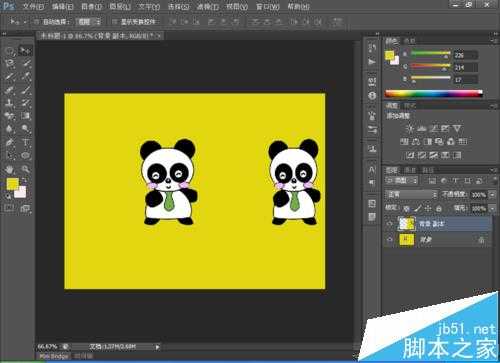Screen dimensions: 500x363
Task: Open the layer Opacity dropdown arrow
Action: tap(492, 195)
